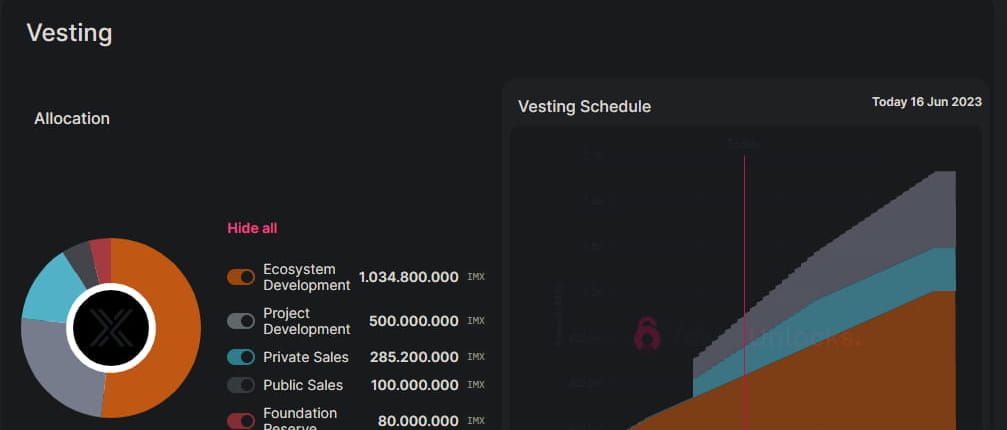
Task: Click the red Today marker line
Action: [x=744, y=250]
